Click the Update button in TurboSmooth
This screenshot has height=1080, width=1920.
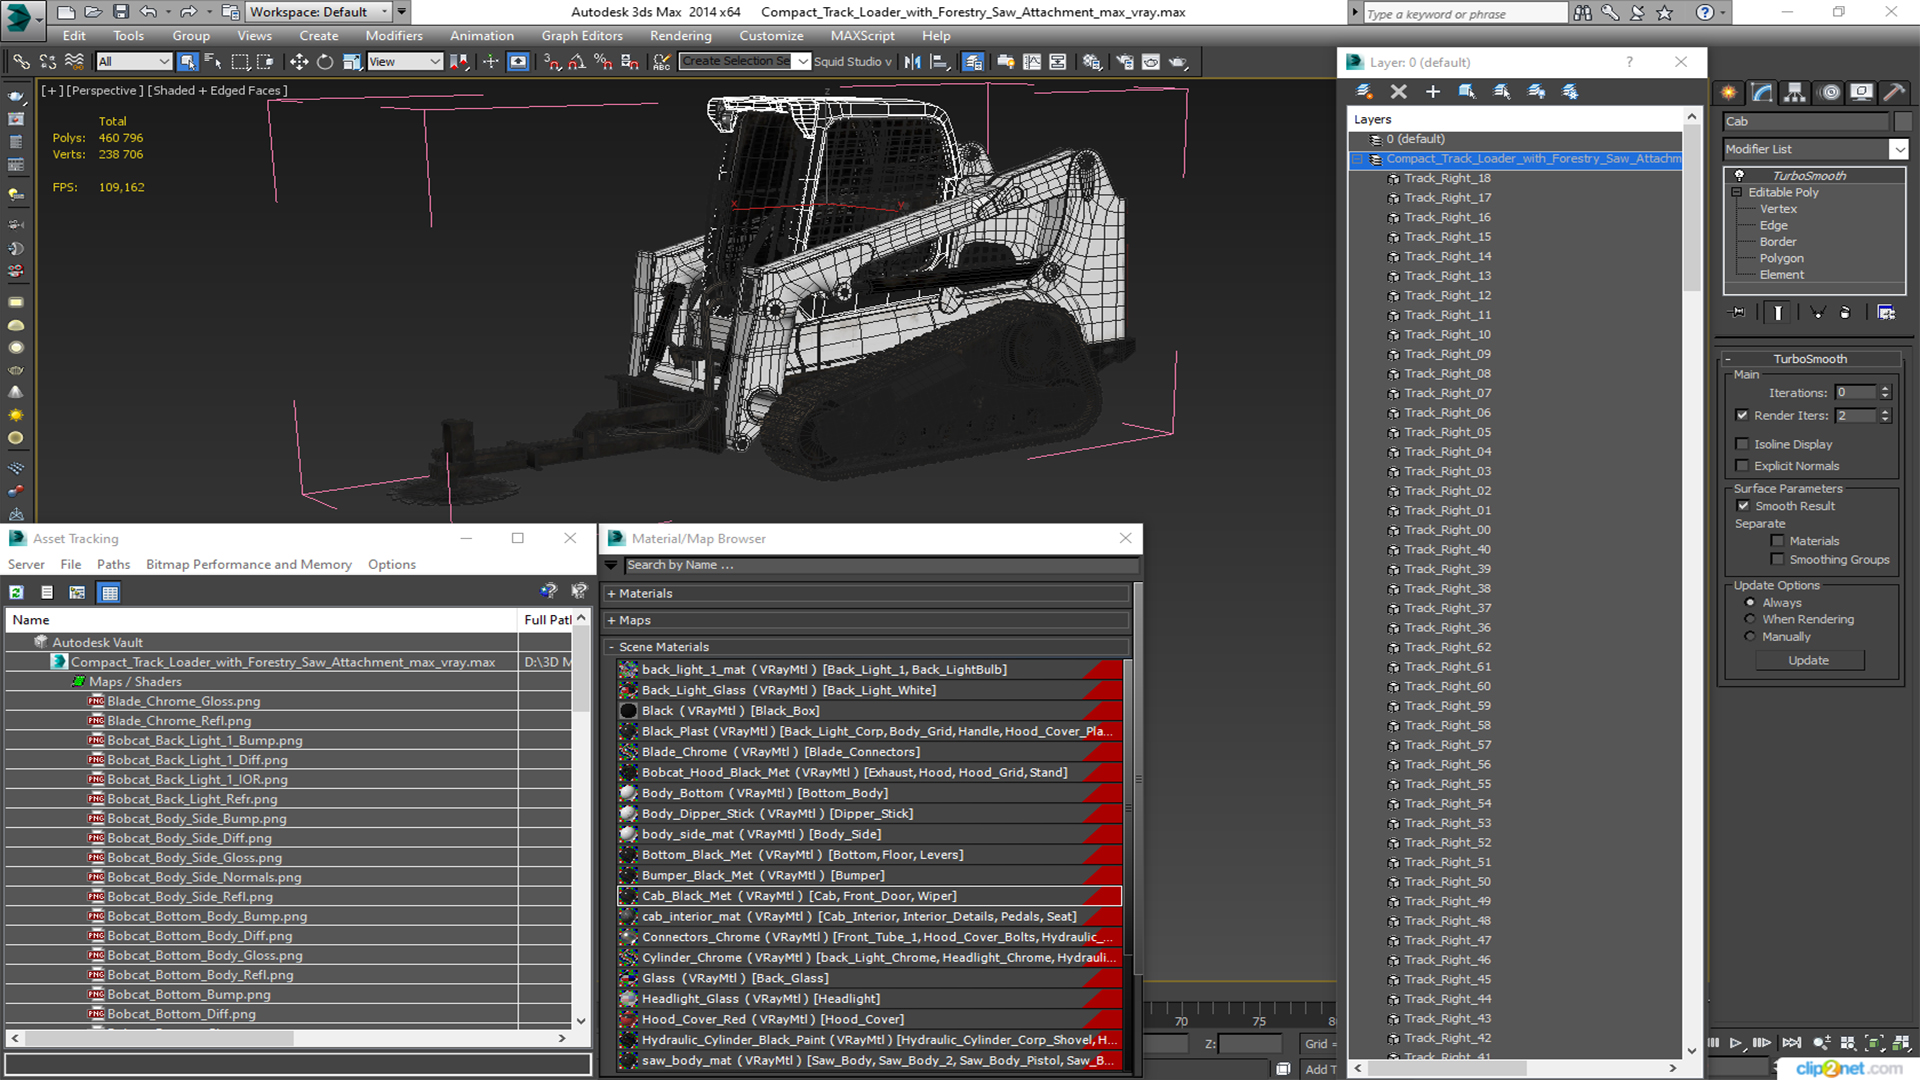click(1808, 661)
